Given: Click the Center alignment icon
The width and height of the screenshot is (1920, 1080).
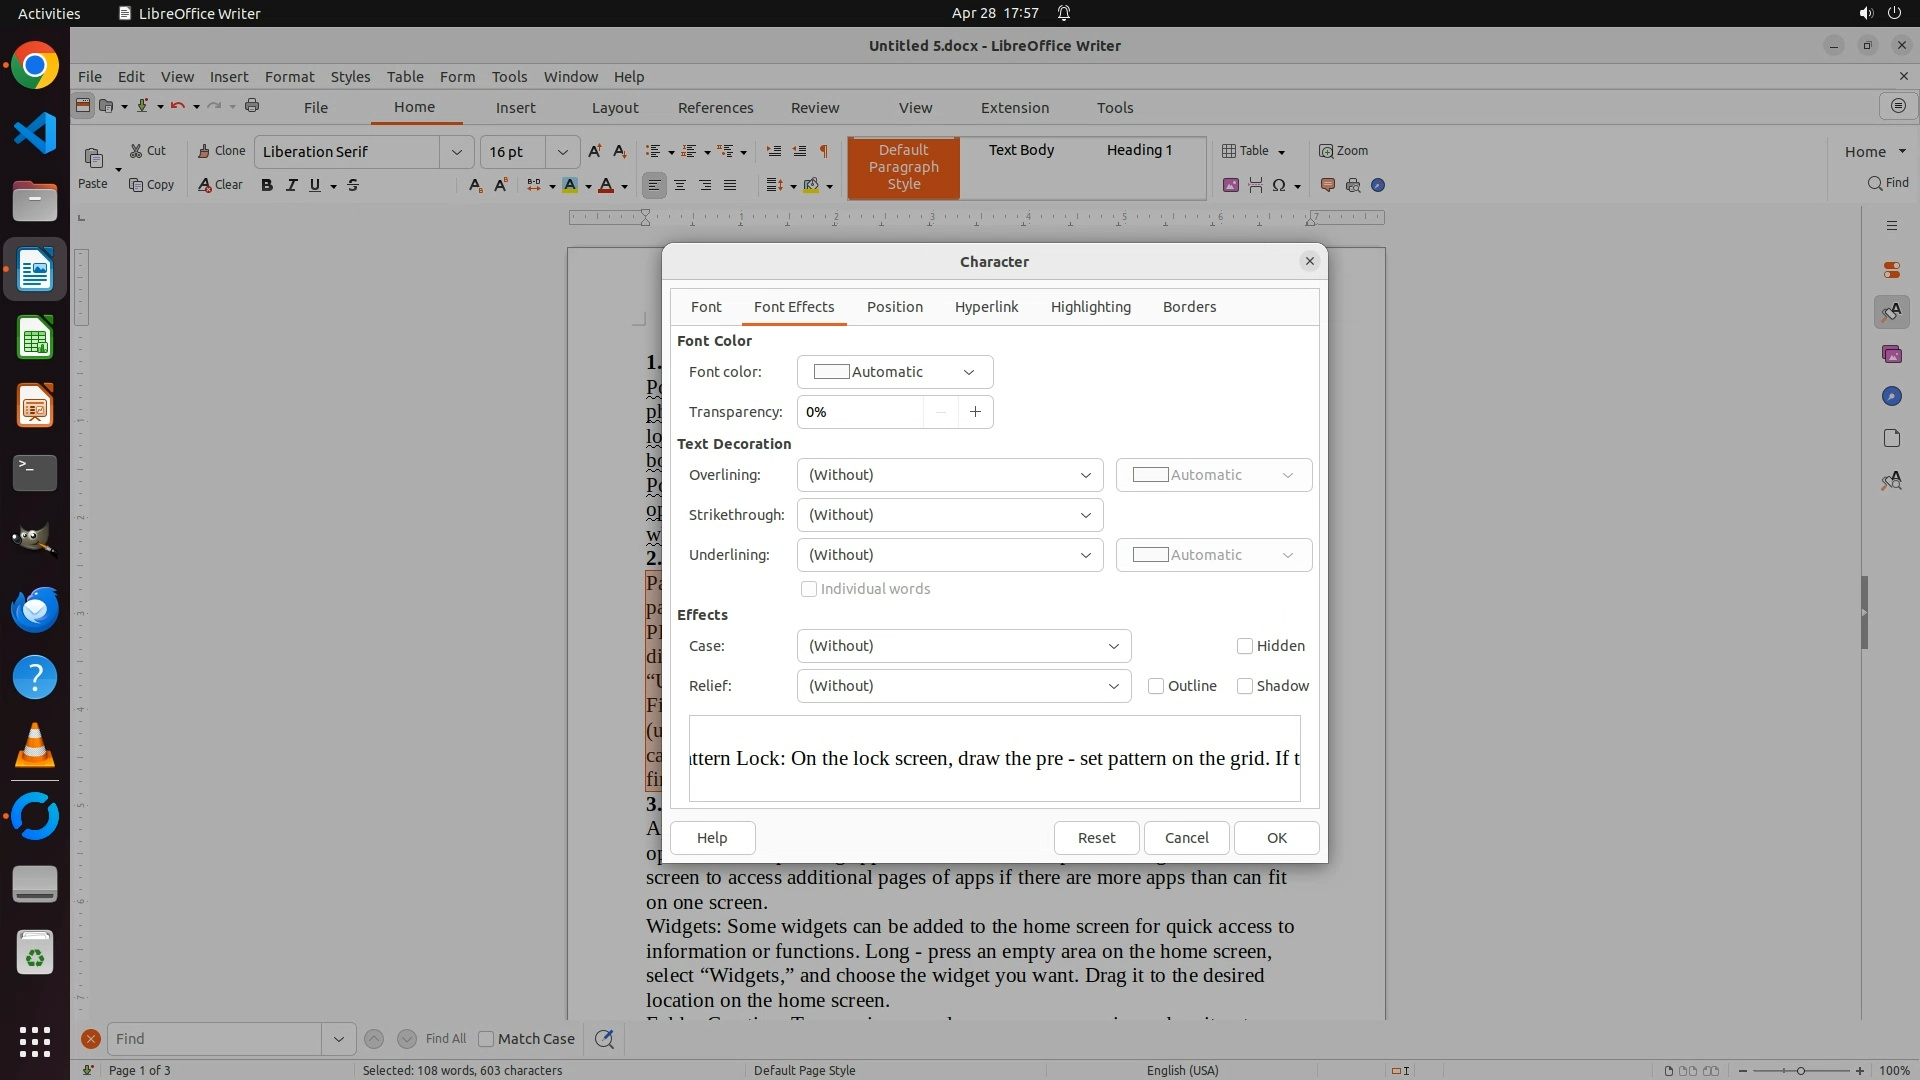Looking at the screenshot, I should click(x=680, y=185).
